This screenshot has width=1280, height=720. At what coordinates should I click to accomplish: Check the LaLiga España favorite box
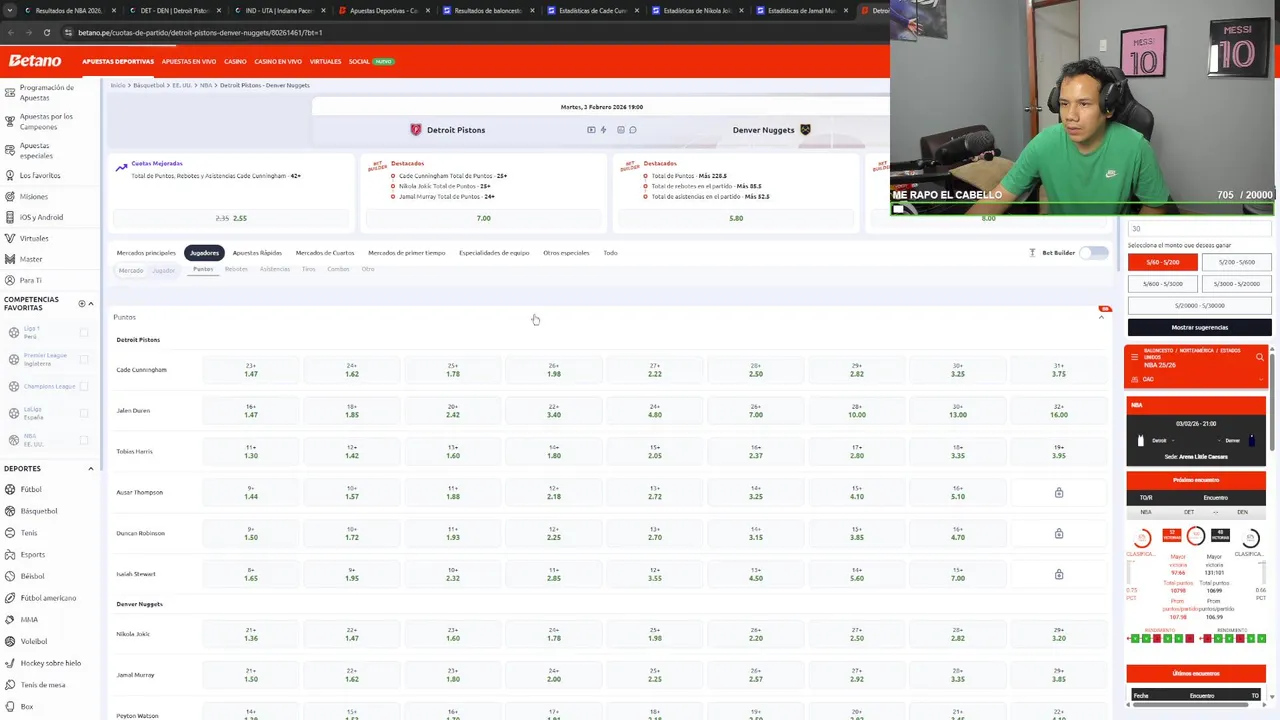pyautogui.click(x=84, y=413)
